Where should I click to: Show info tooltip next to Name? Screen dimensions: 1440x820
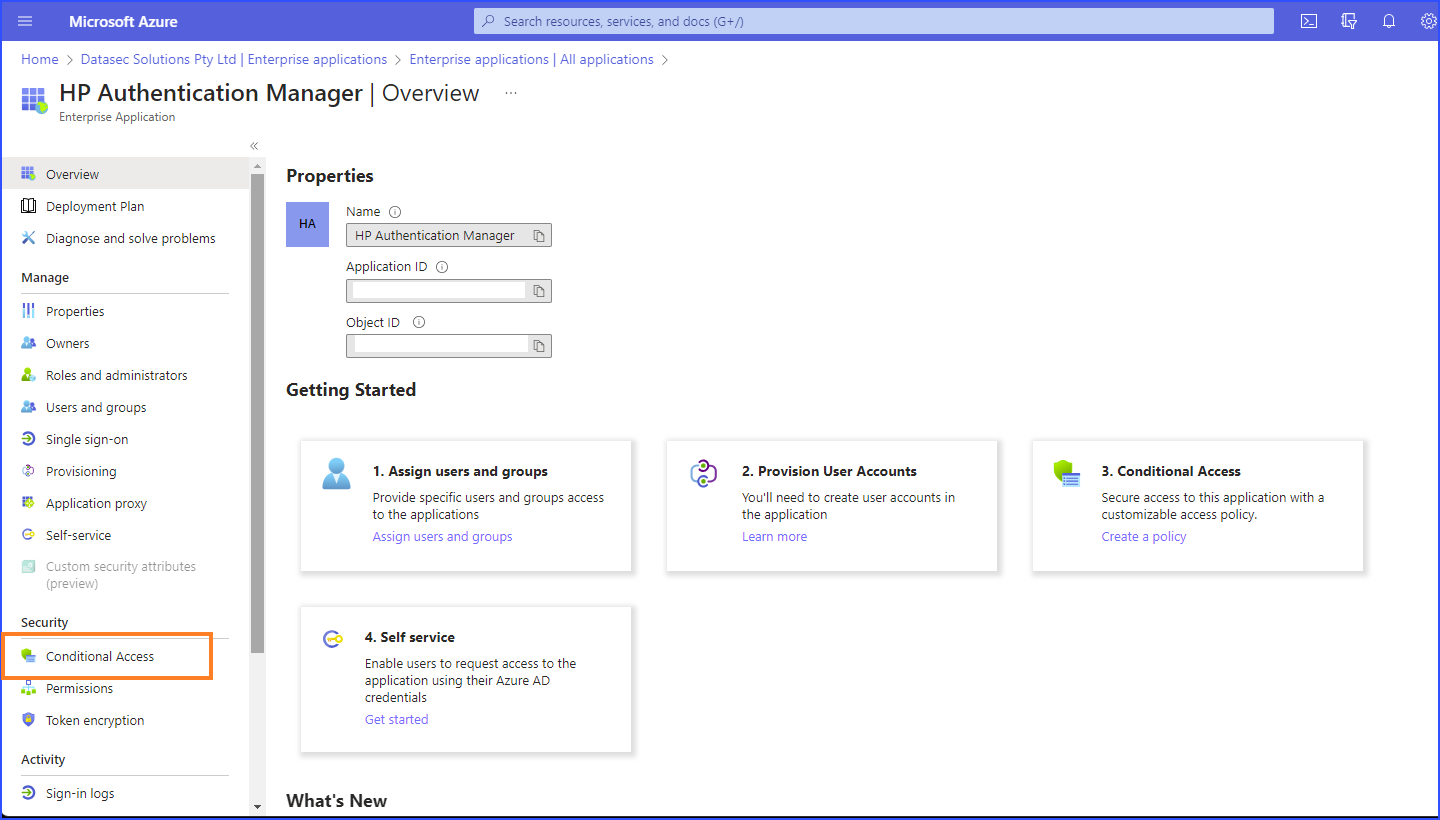click(395, 212)
